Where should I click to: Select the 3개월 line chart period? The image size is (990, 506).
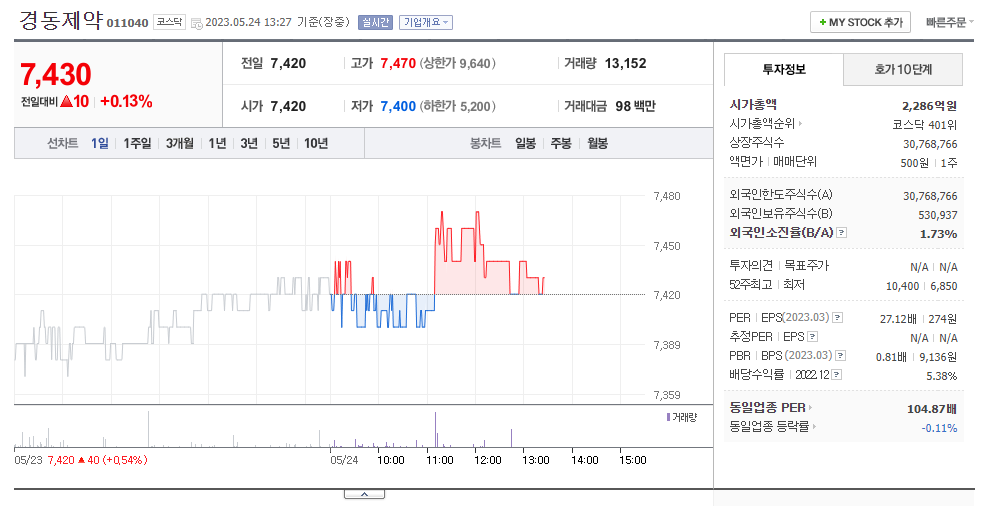click(180, 143)
